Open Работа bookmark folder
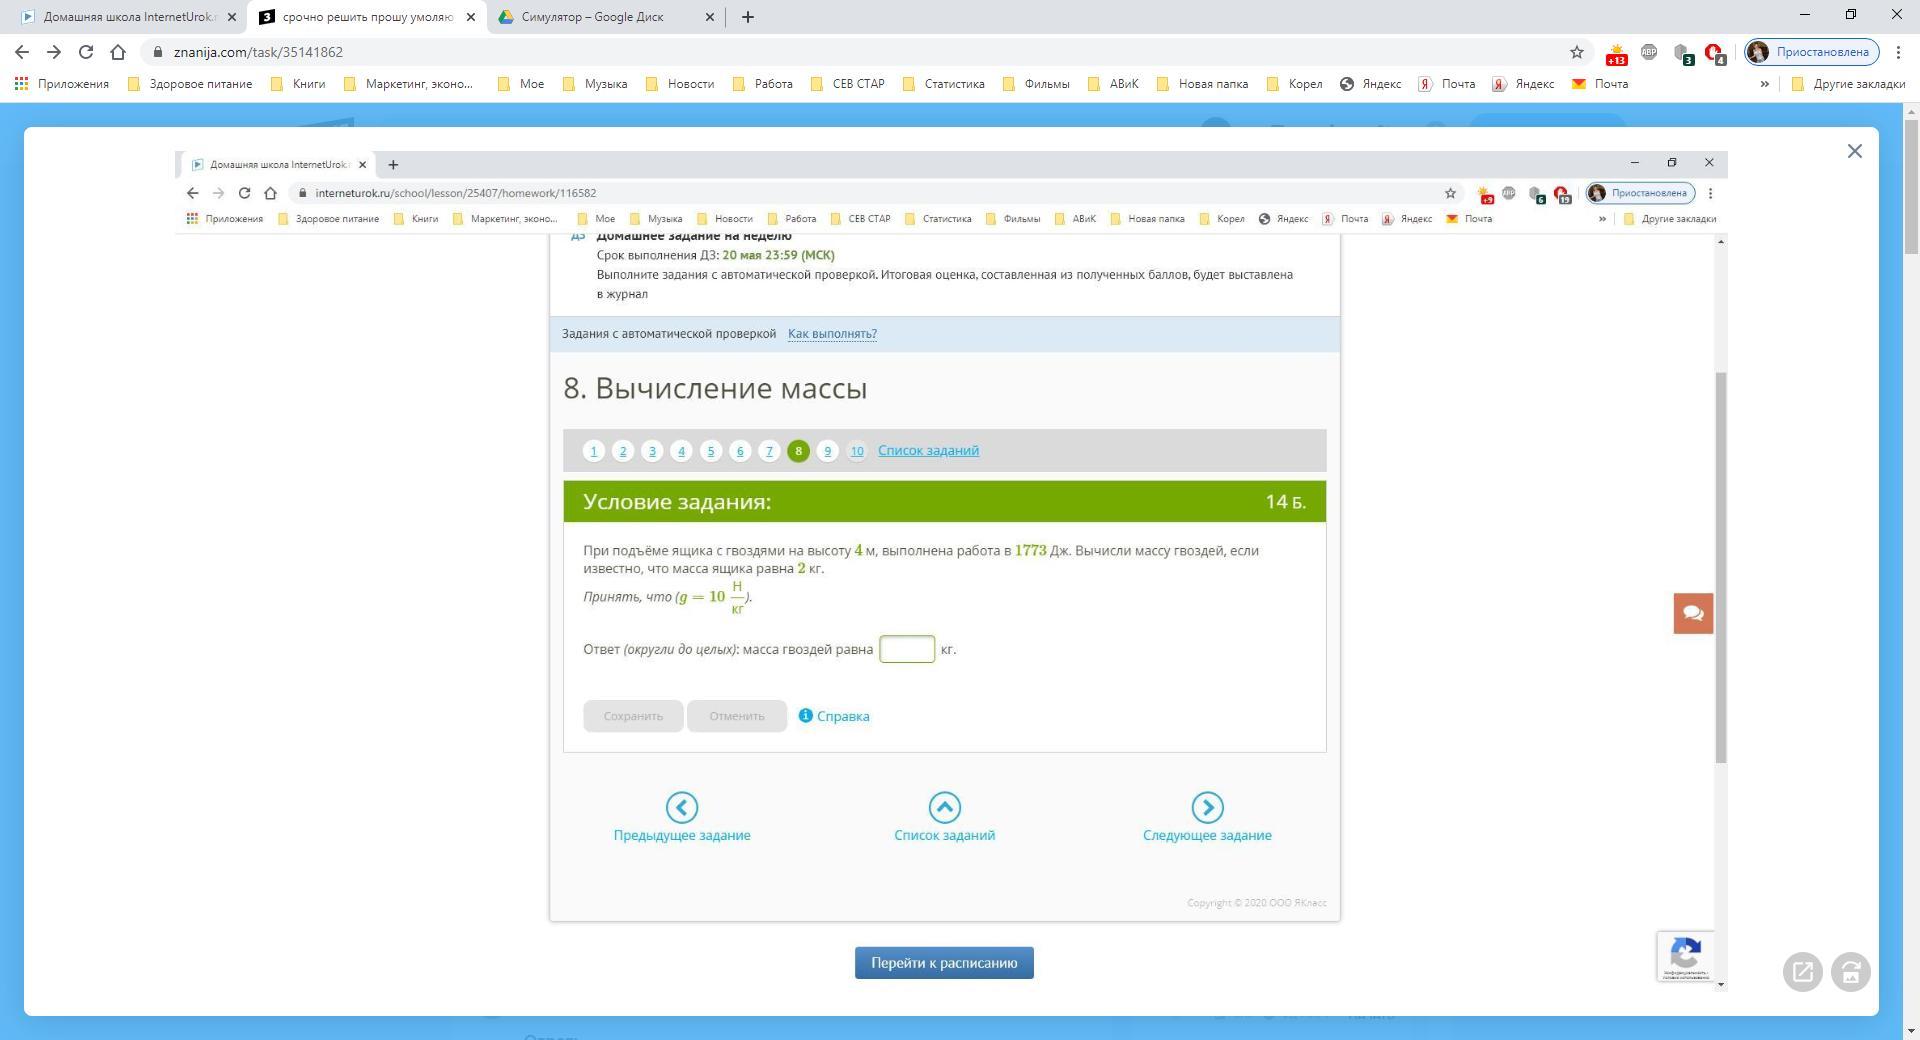 coord(763,84)
